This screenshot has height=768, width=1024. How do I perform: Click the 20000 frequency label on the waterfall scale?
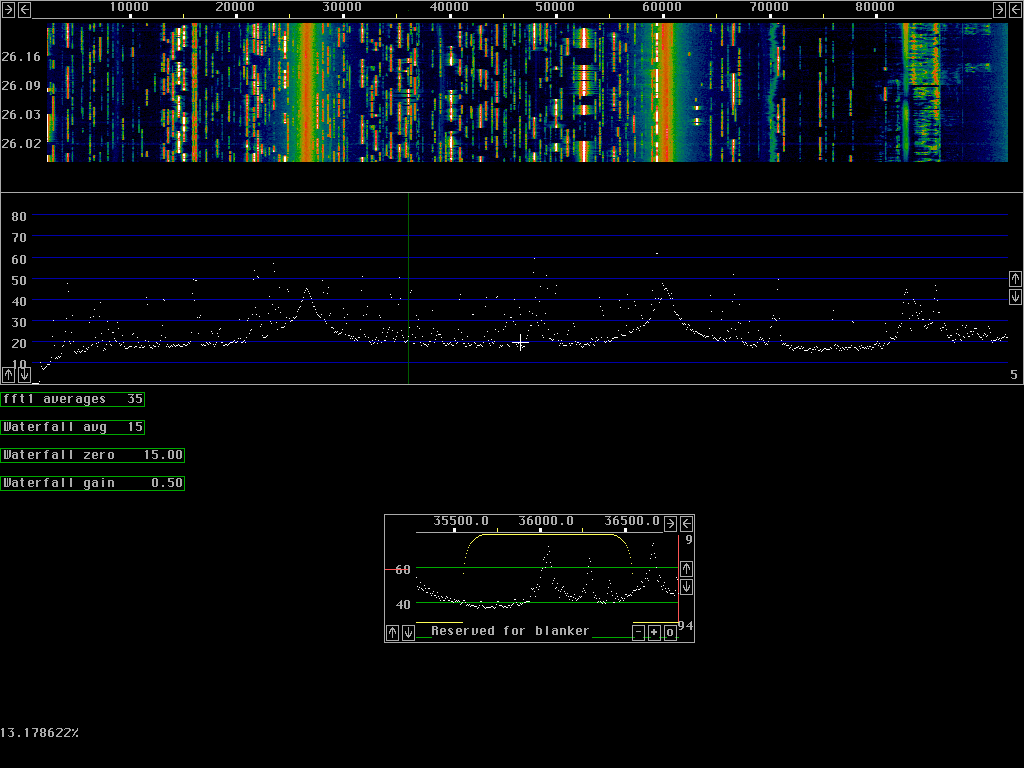[235, 7]
